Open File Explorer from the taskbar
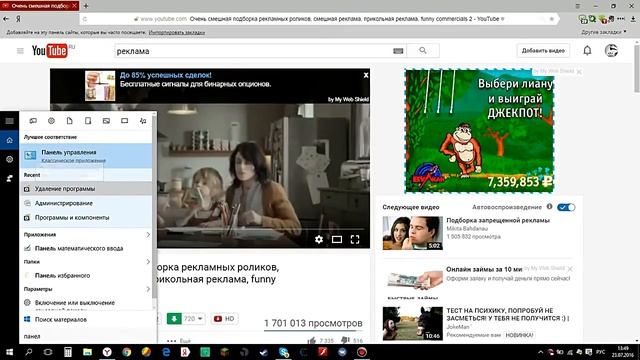This screenshot has width=640, height=360. (87, 352)
